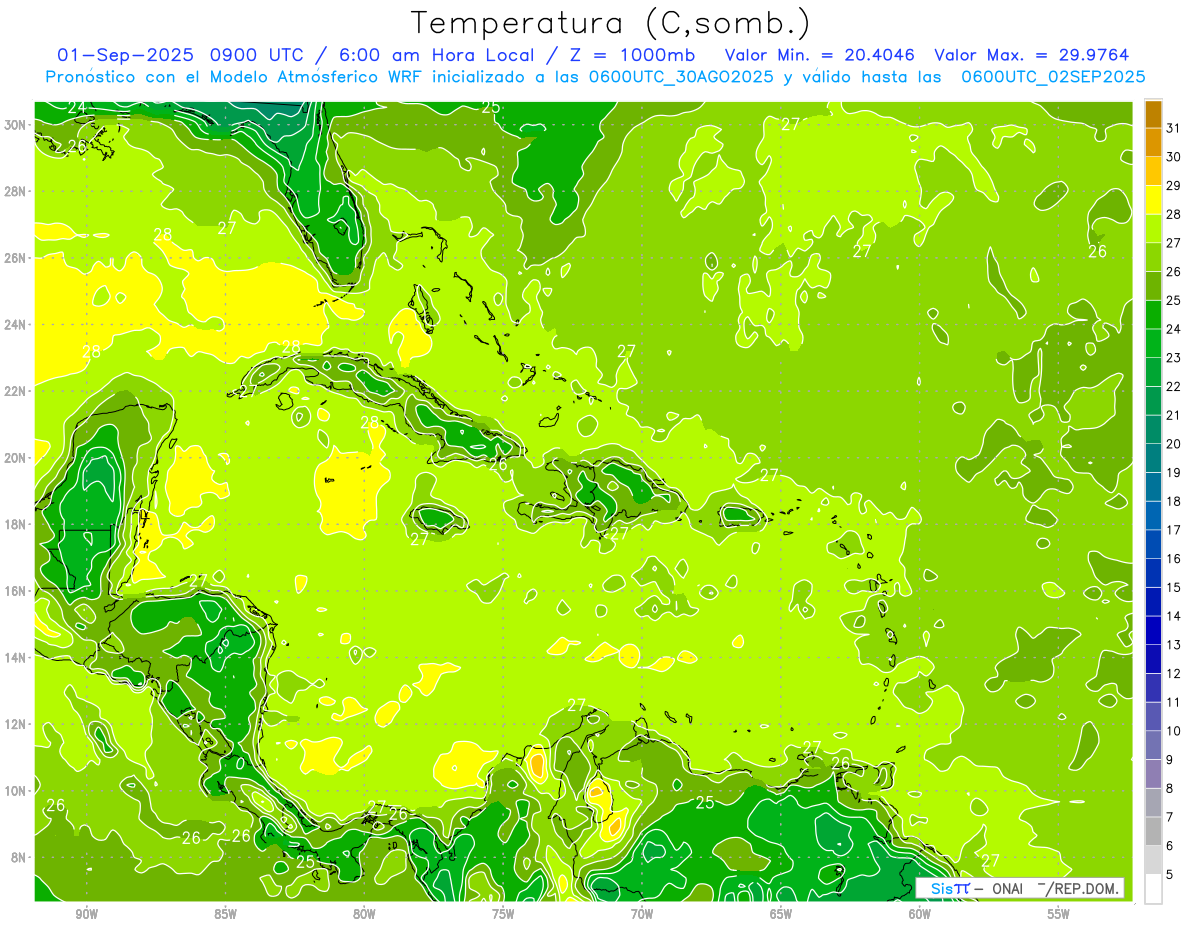Click the grey legend swatch between 6 and 7
This screenshot has height=927, width=1200.
(1153, 831)
